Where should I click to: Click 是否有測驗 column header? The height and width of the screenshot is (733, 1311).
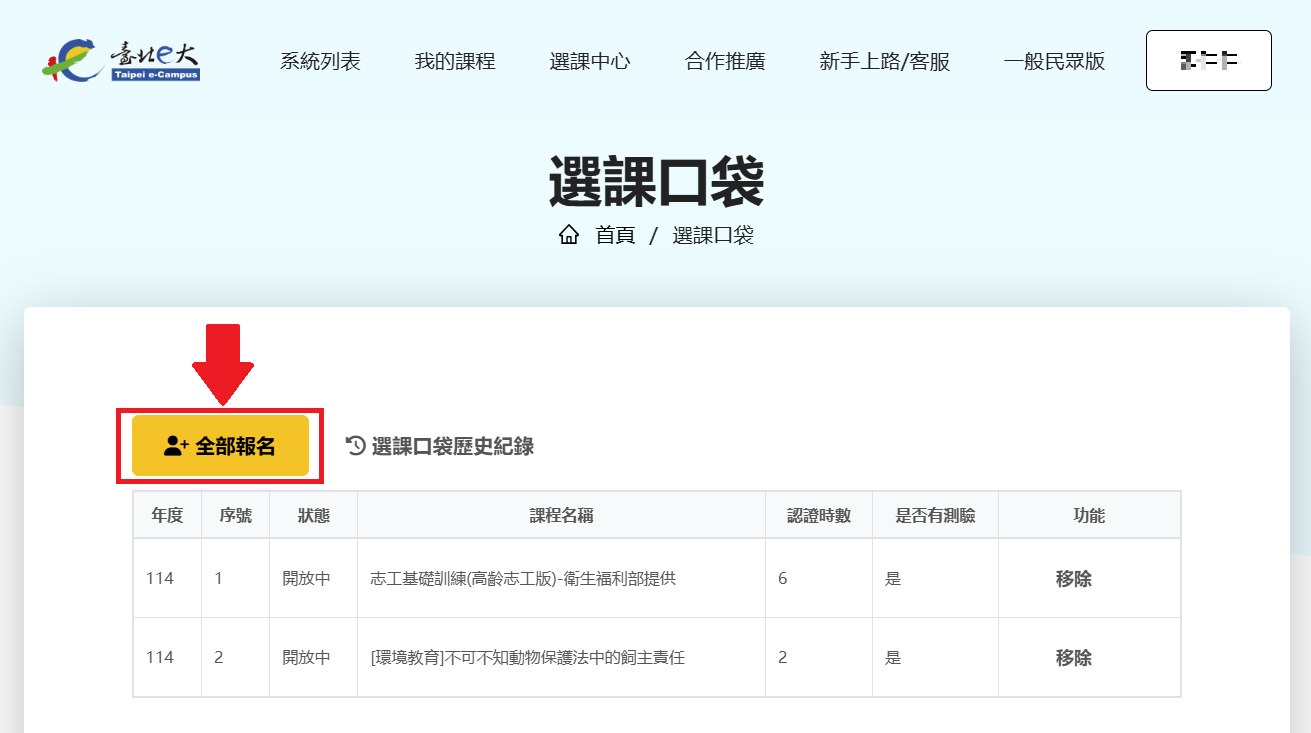tap(935, 515)
